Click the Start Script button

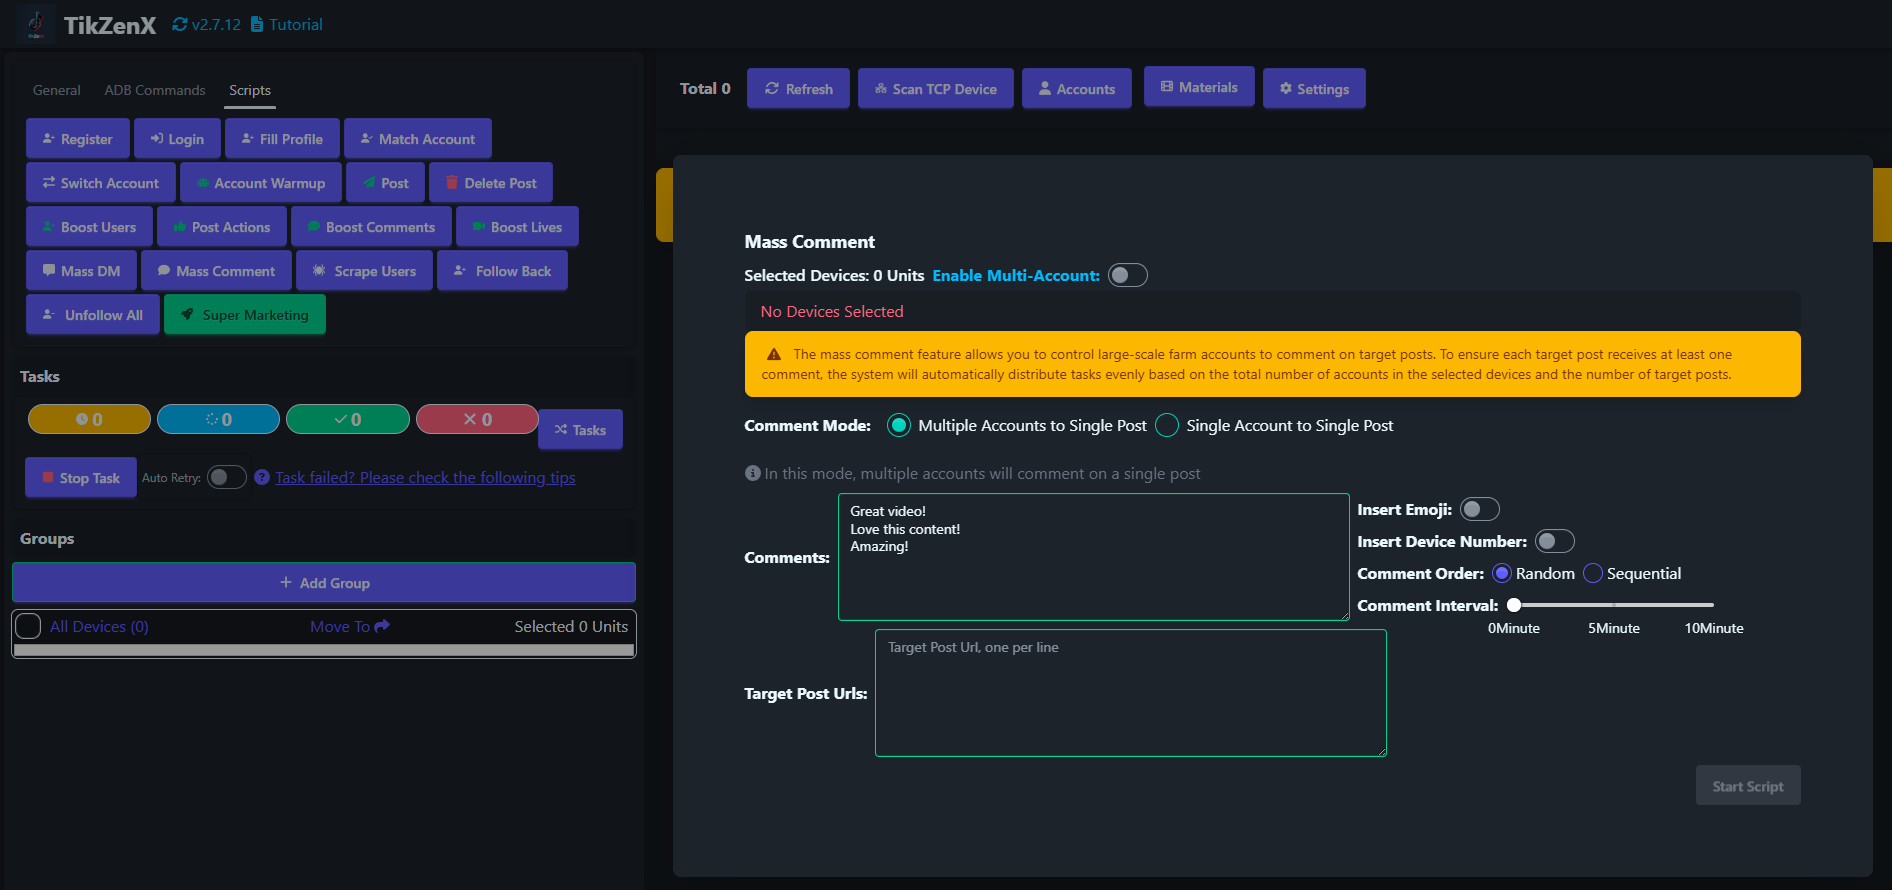[x=1748, y=786]
